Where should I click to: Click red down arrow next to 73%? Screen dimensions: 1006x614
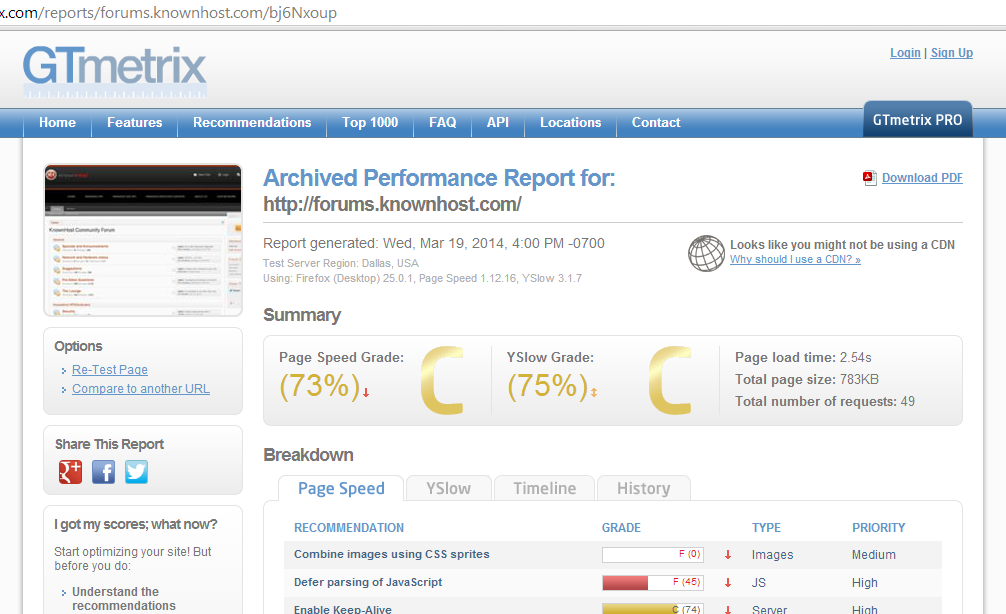(x=366, y=393)
